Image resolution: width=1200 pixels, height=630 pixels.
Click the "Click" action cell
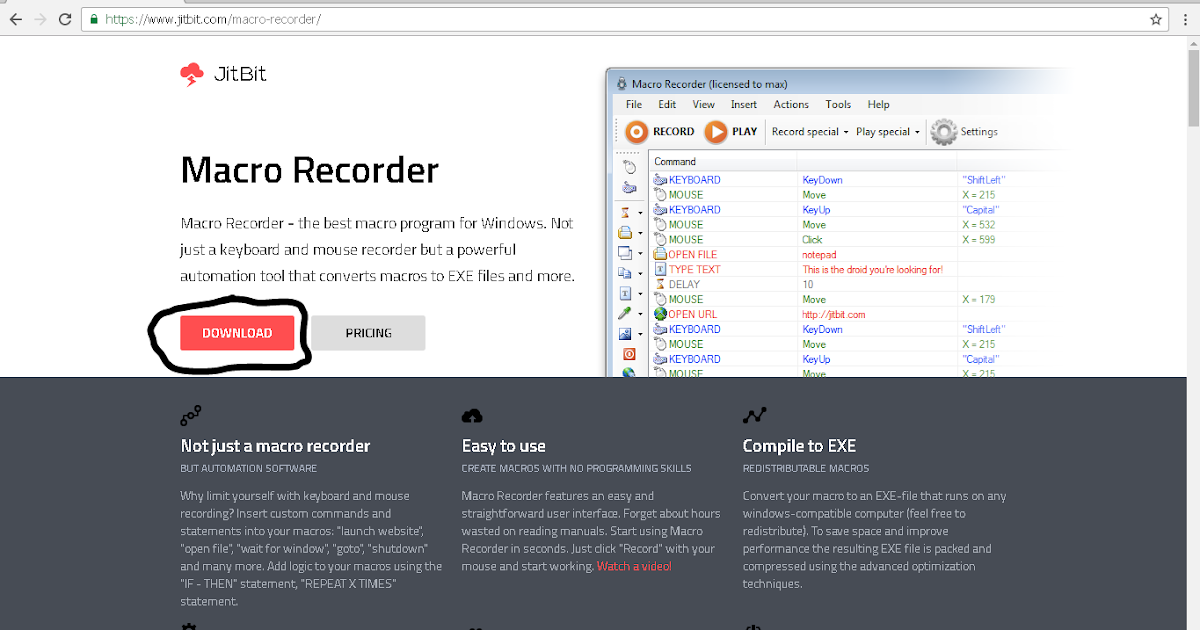point(812,240)
